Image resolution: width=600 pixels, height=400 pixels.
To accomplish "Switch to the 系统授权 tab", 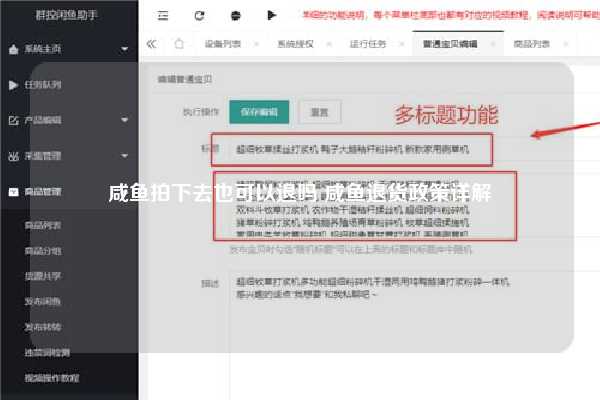I will point(295,44).
